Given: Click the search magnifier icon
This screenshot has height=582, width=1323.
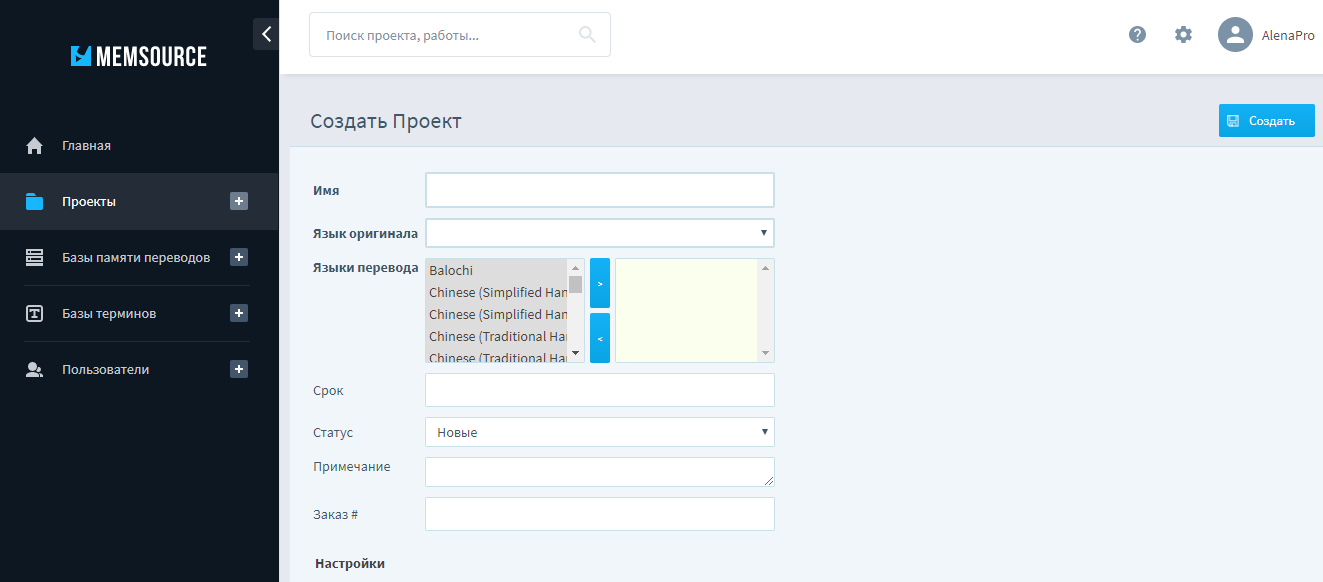Looking at the screenshot, I should 587,35.
